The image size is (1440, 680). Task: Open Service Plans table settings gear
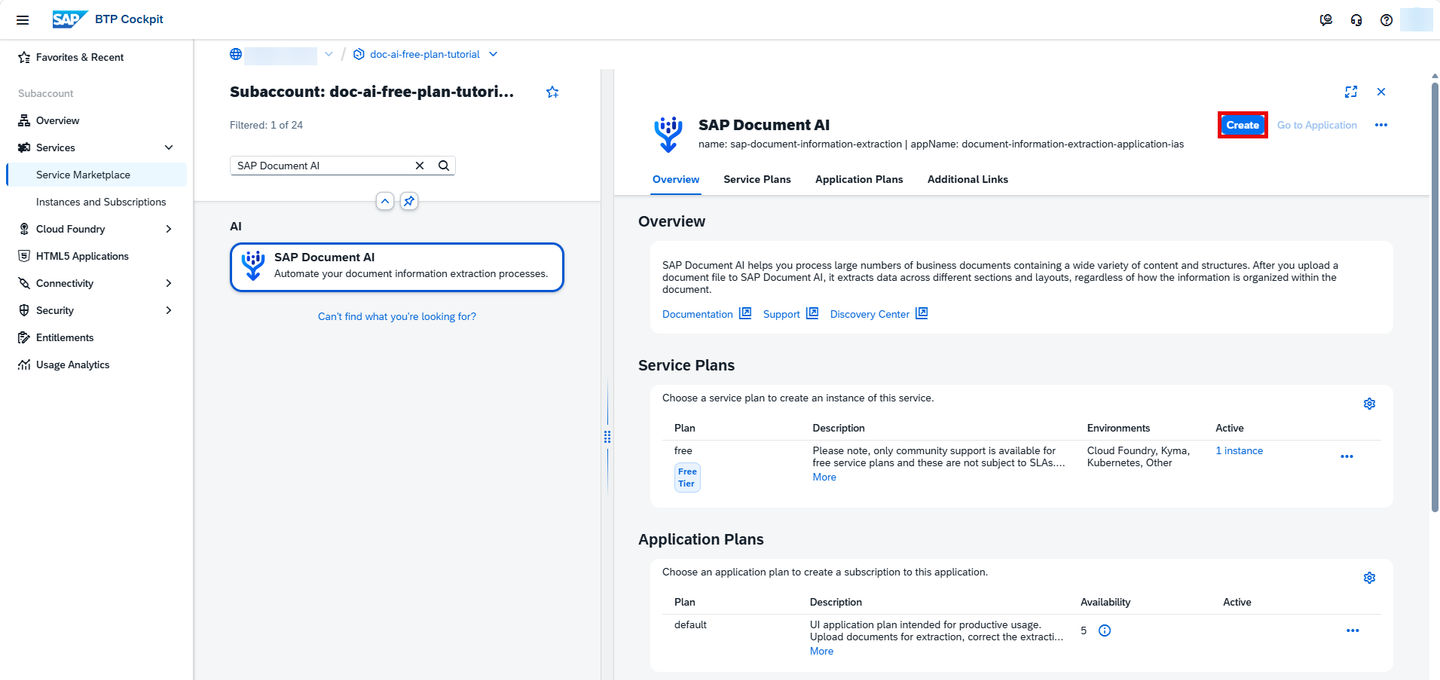pyautogui.click(x=1369, y=404)
